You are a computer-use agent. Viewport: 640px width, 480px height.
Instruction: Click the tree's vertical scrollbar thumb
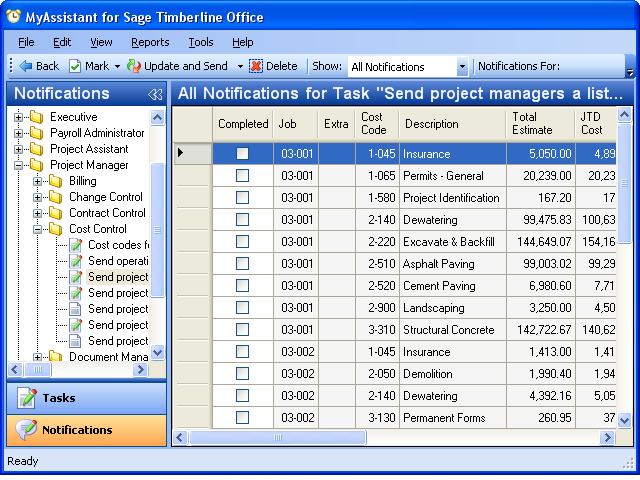coord(157,229)
